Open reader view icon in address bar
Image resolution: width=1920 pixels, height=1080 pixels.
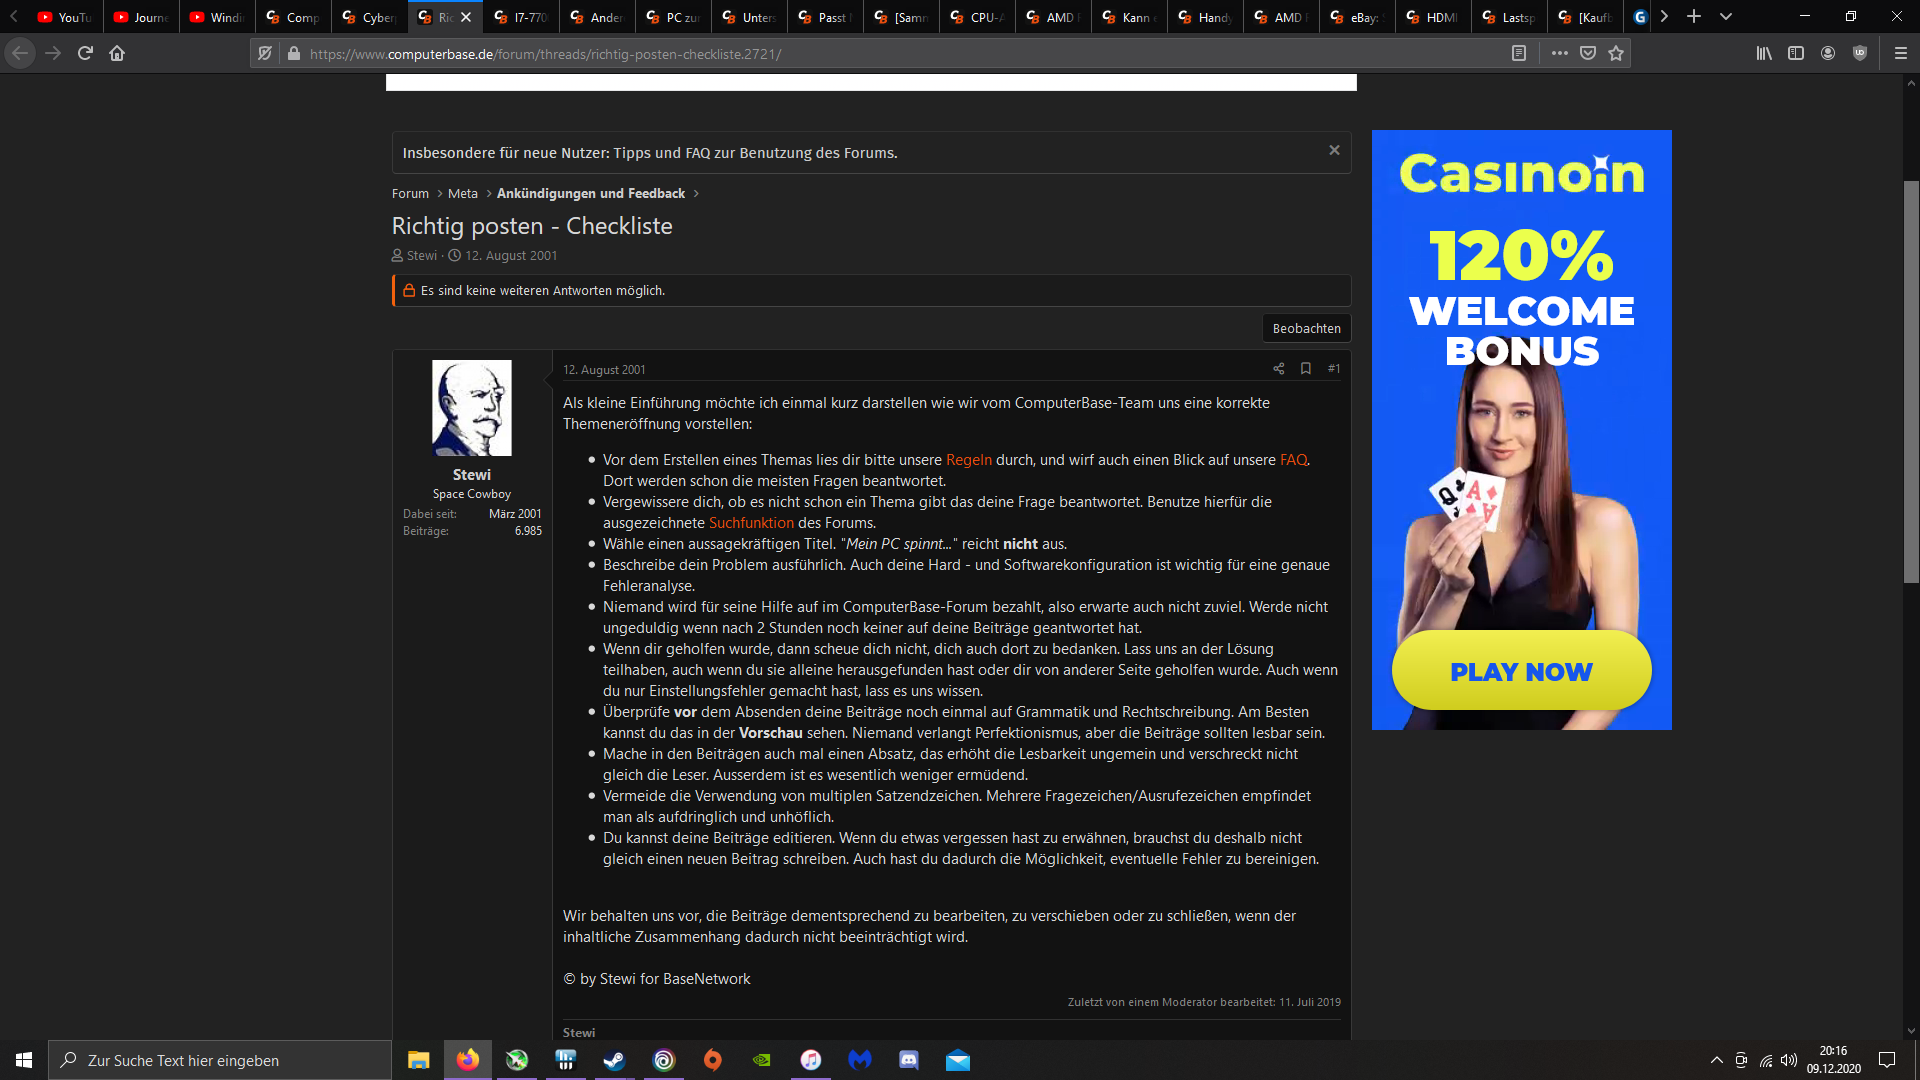coord(1518,54)
